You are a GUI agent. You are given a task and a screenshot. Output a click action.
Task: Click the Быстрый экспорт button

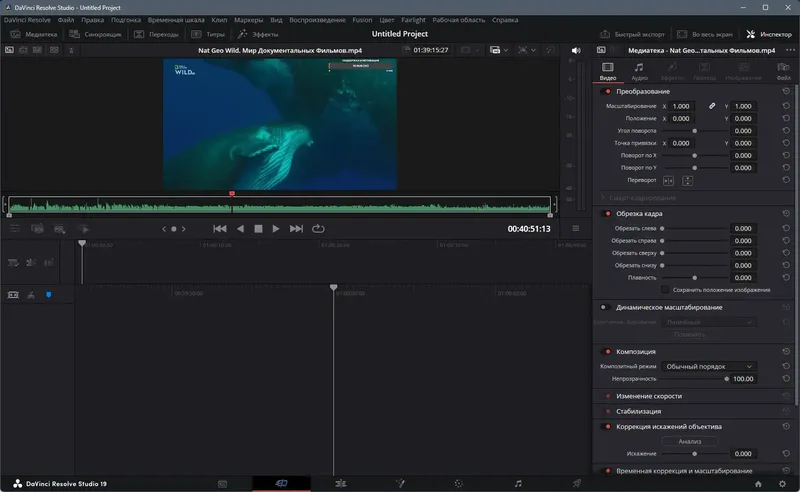[632, 34]
